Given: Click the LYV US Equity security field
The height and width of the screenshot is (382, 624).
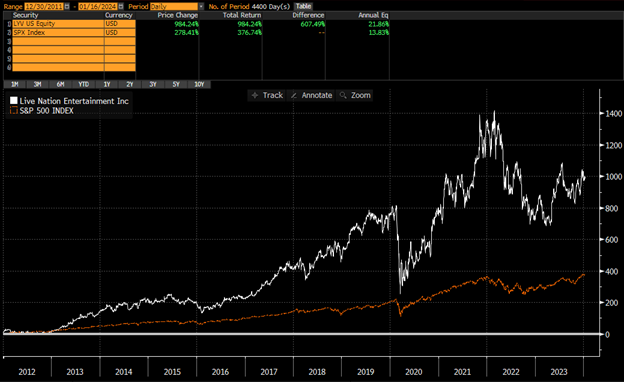Looking at the screenshot, I should pyautogui.click(x=58, y=24).
